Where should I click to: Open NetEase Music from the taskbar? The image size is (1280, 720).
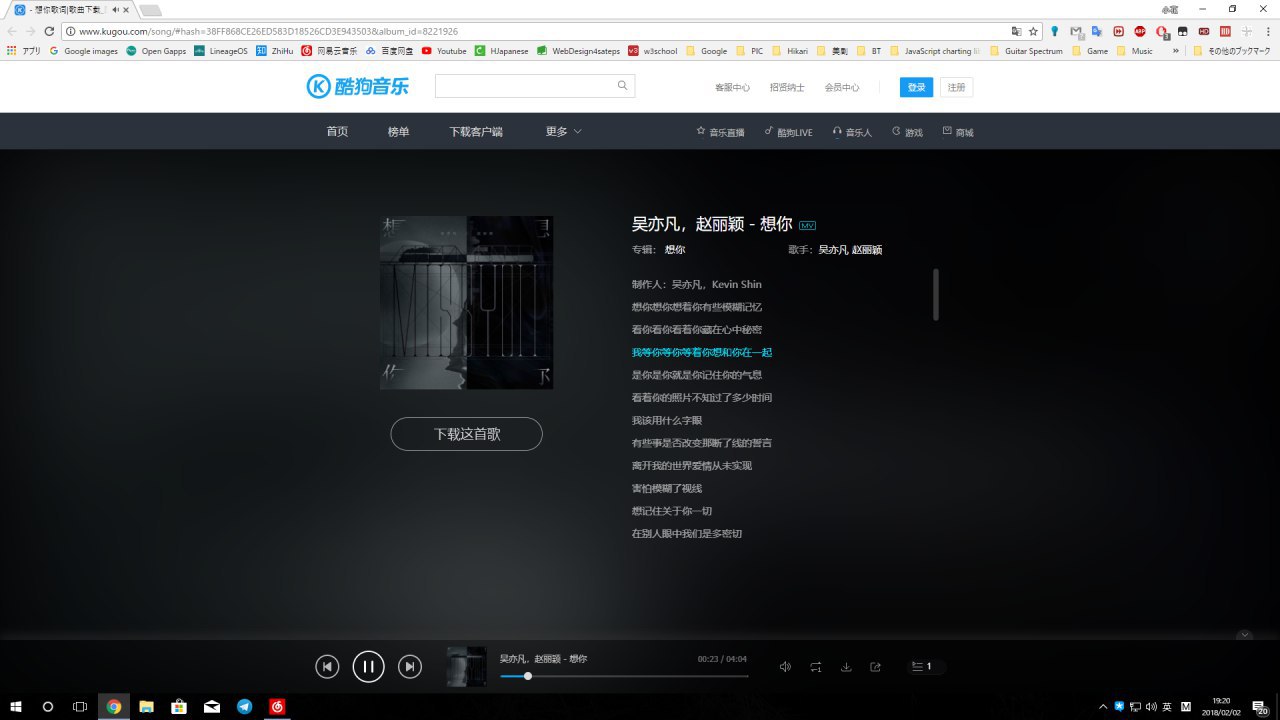pyautogui.click(x=277, y=706)
